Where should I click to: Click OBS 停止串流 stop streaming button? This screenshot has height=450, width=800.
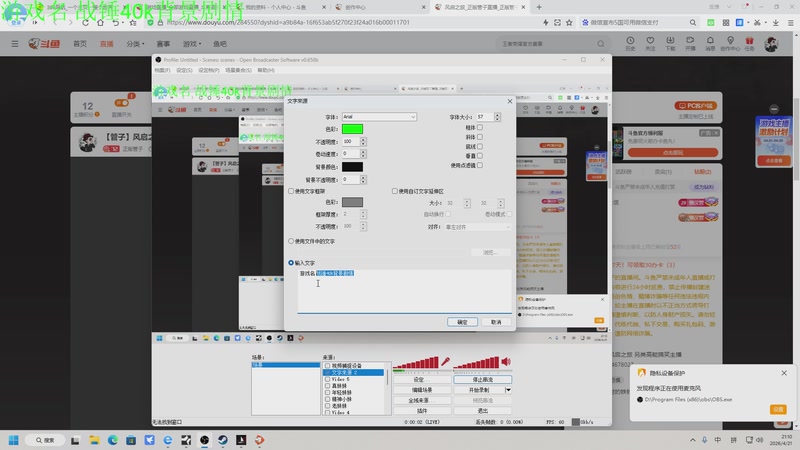pos(483,380)
